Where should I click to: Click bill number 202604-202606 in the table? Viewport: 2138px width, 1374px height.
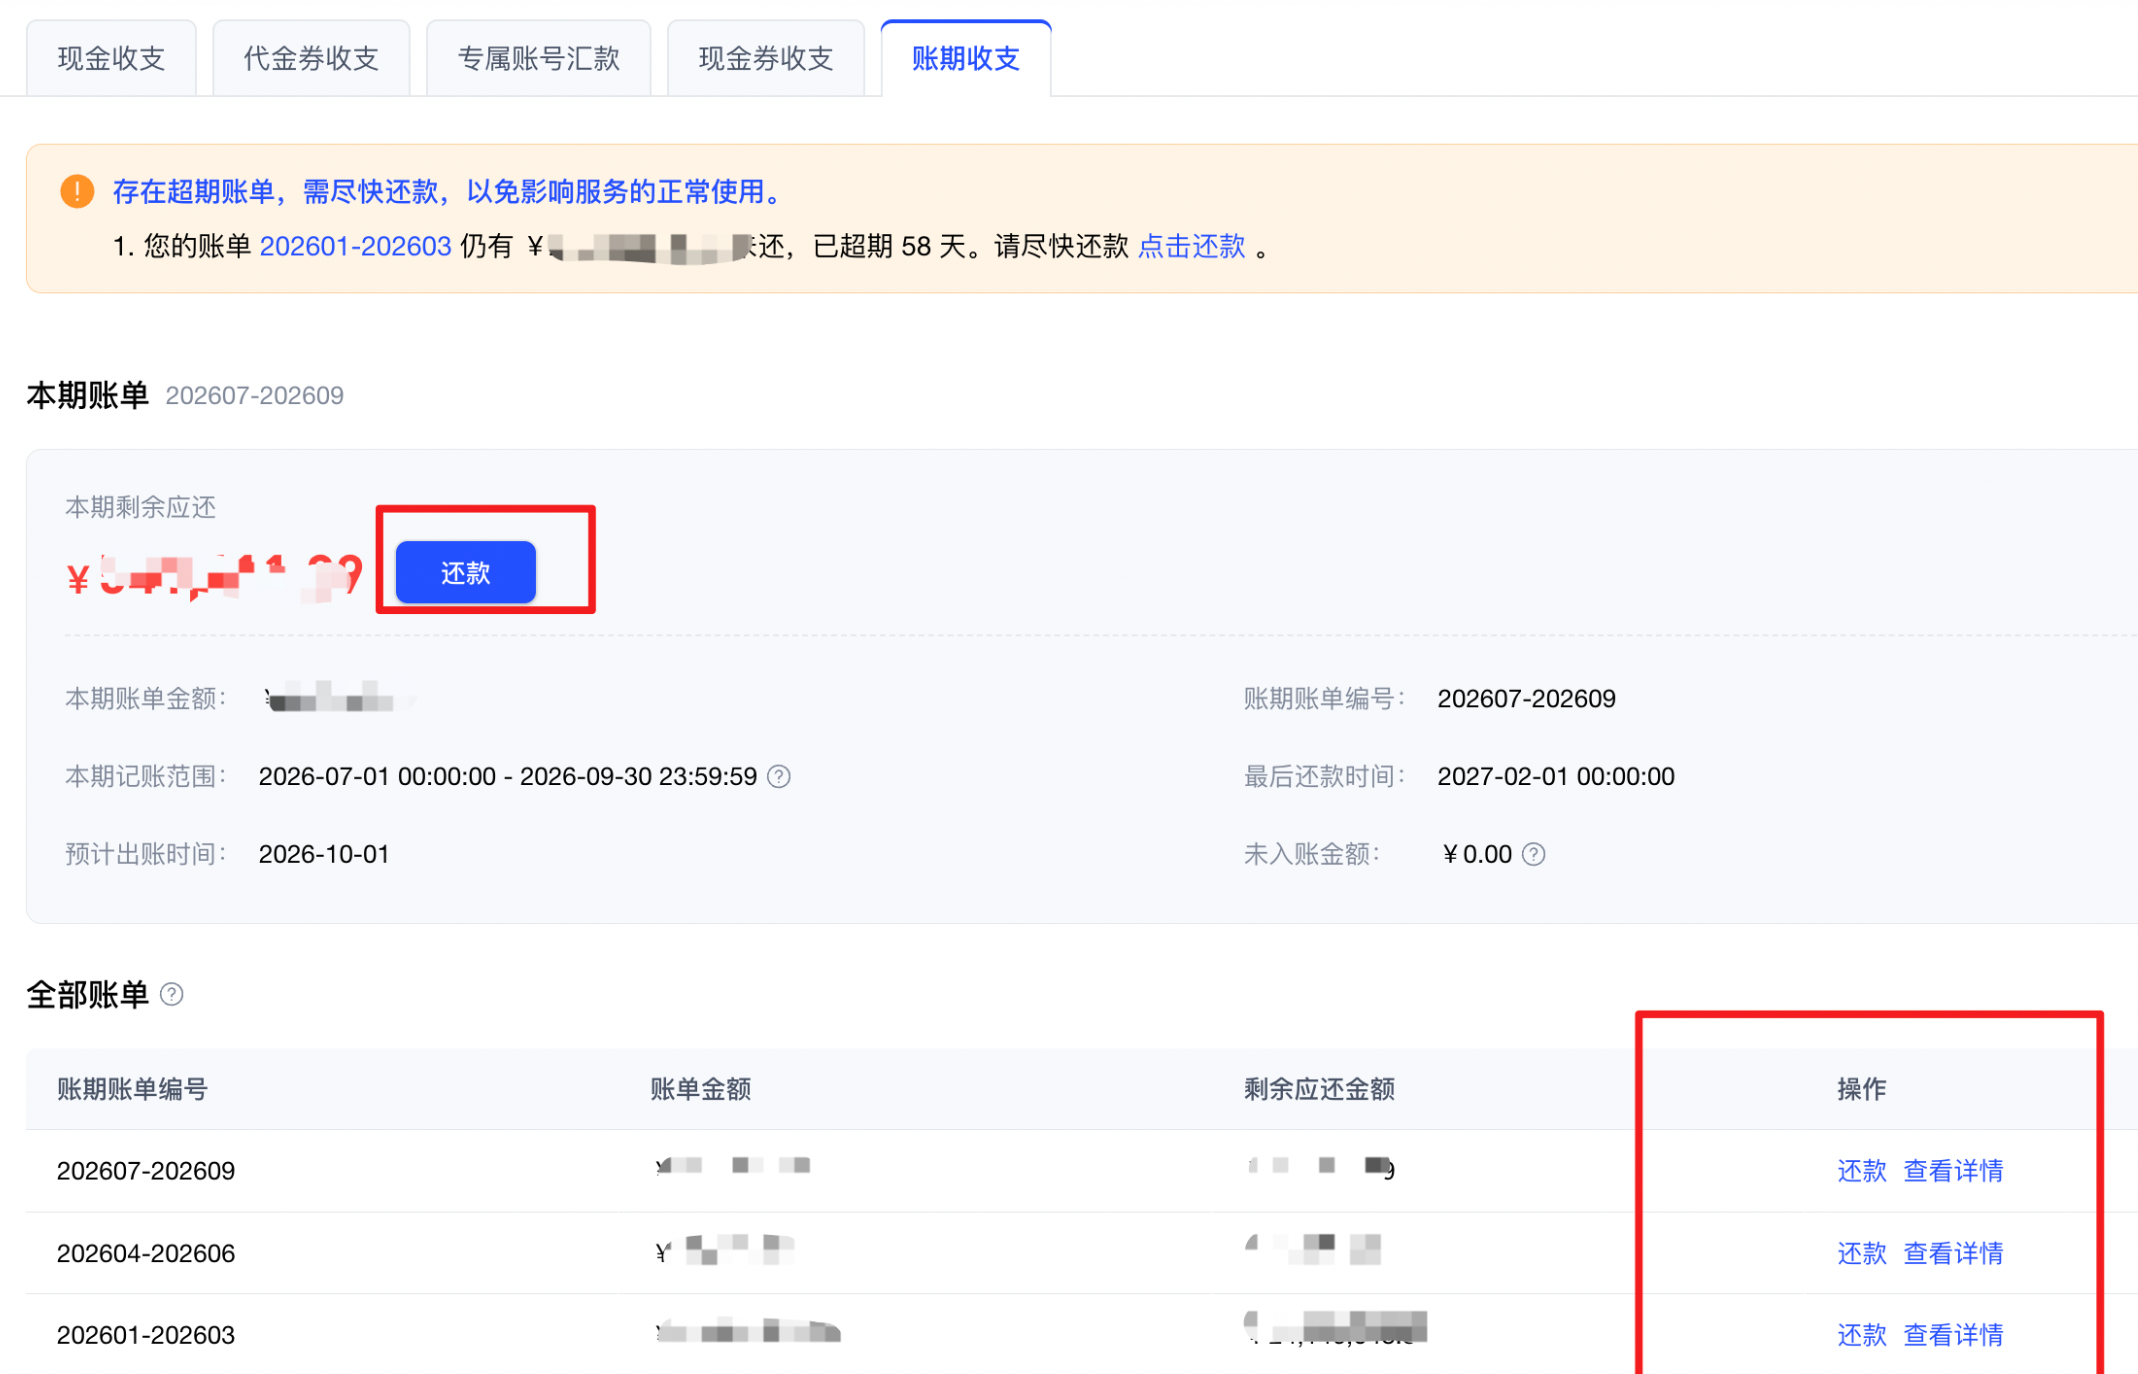[x=146, y=1253]
